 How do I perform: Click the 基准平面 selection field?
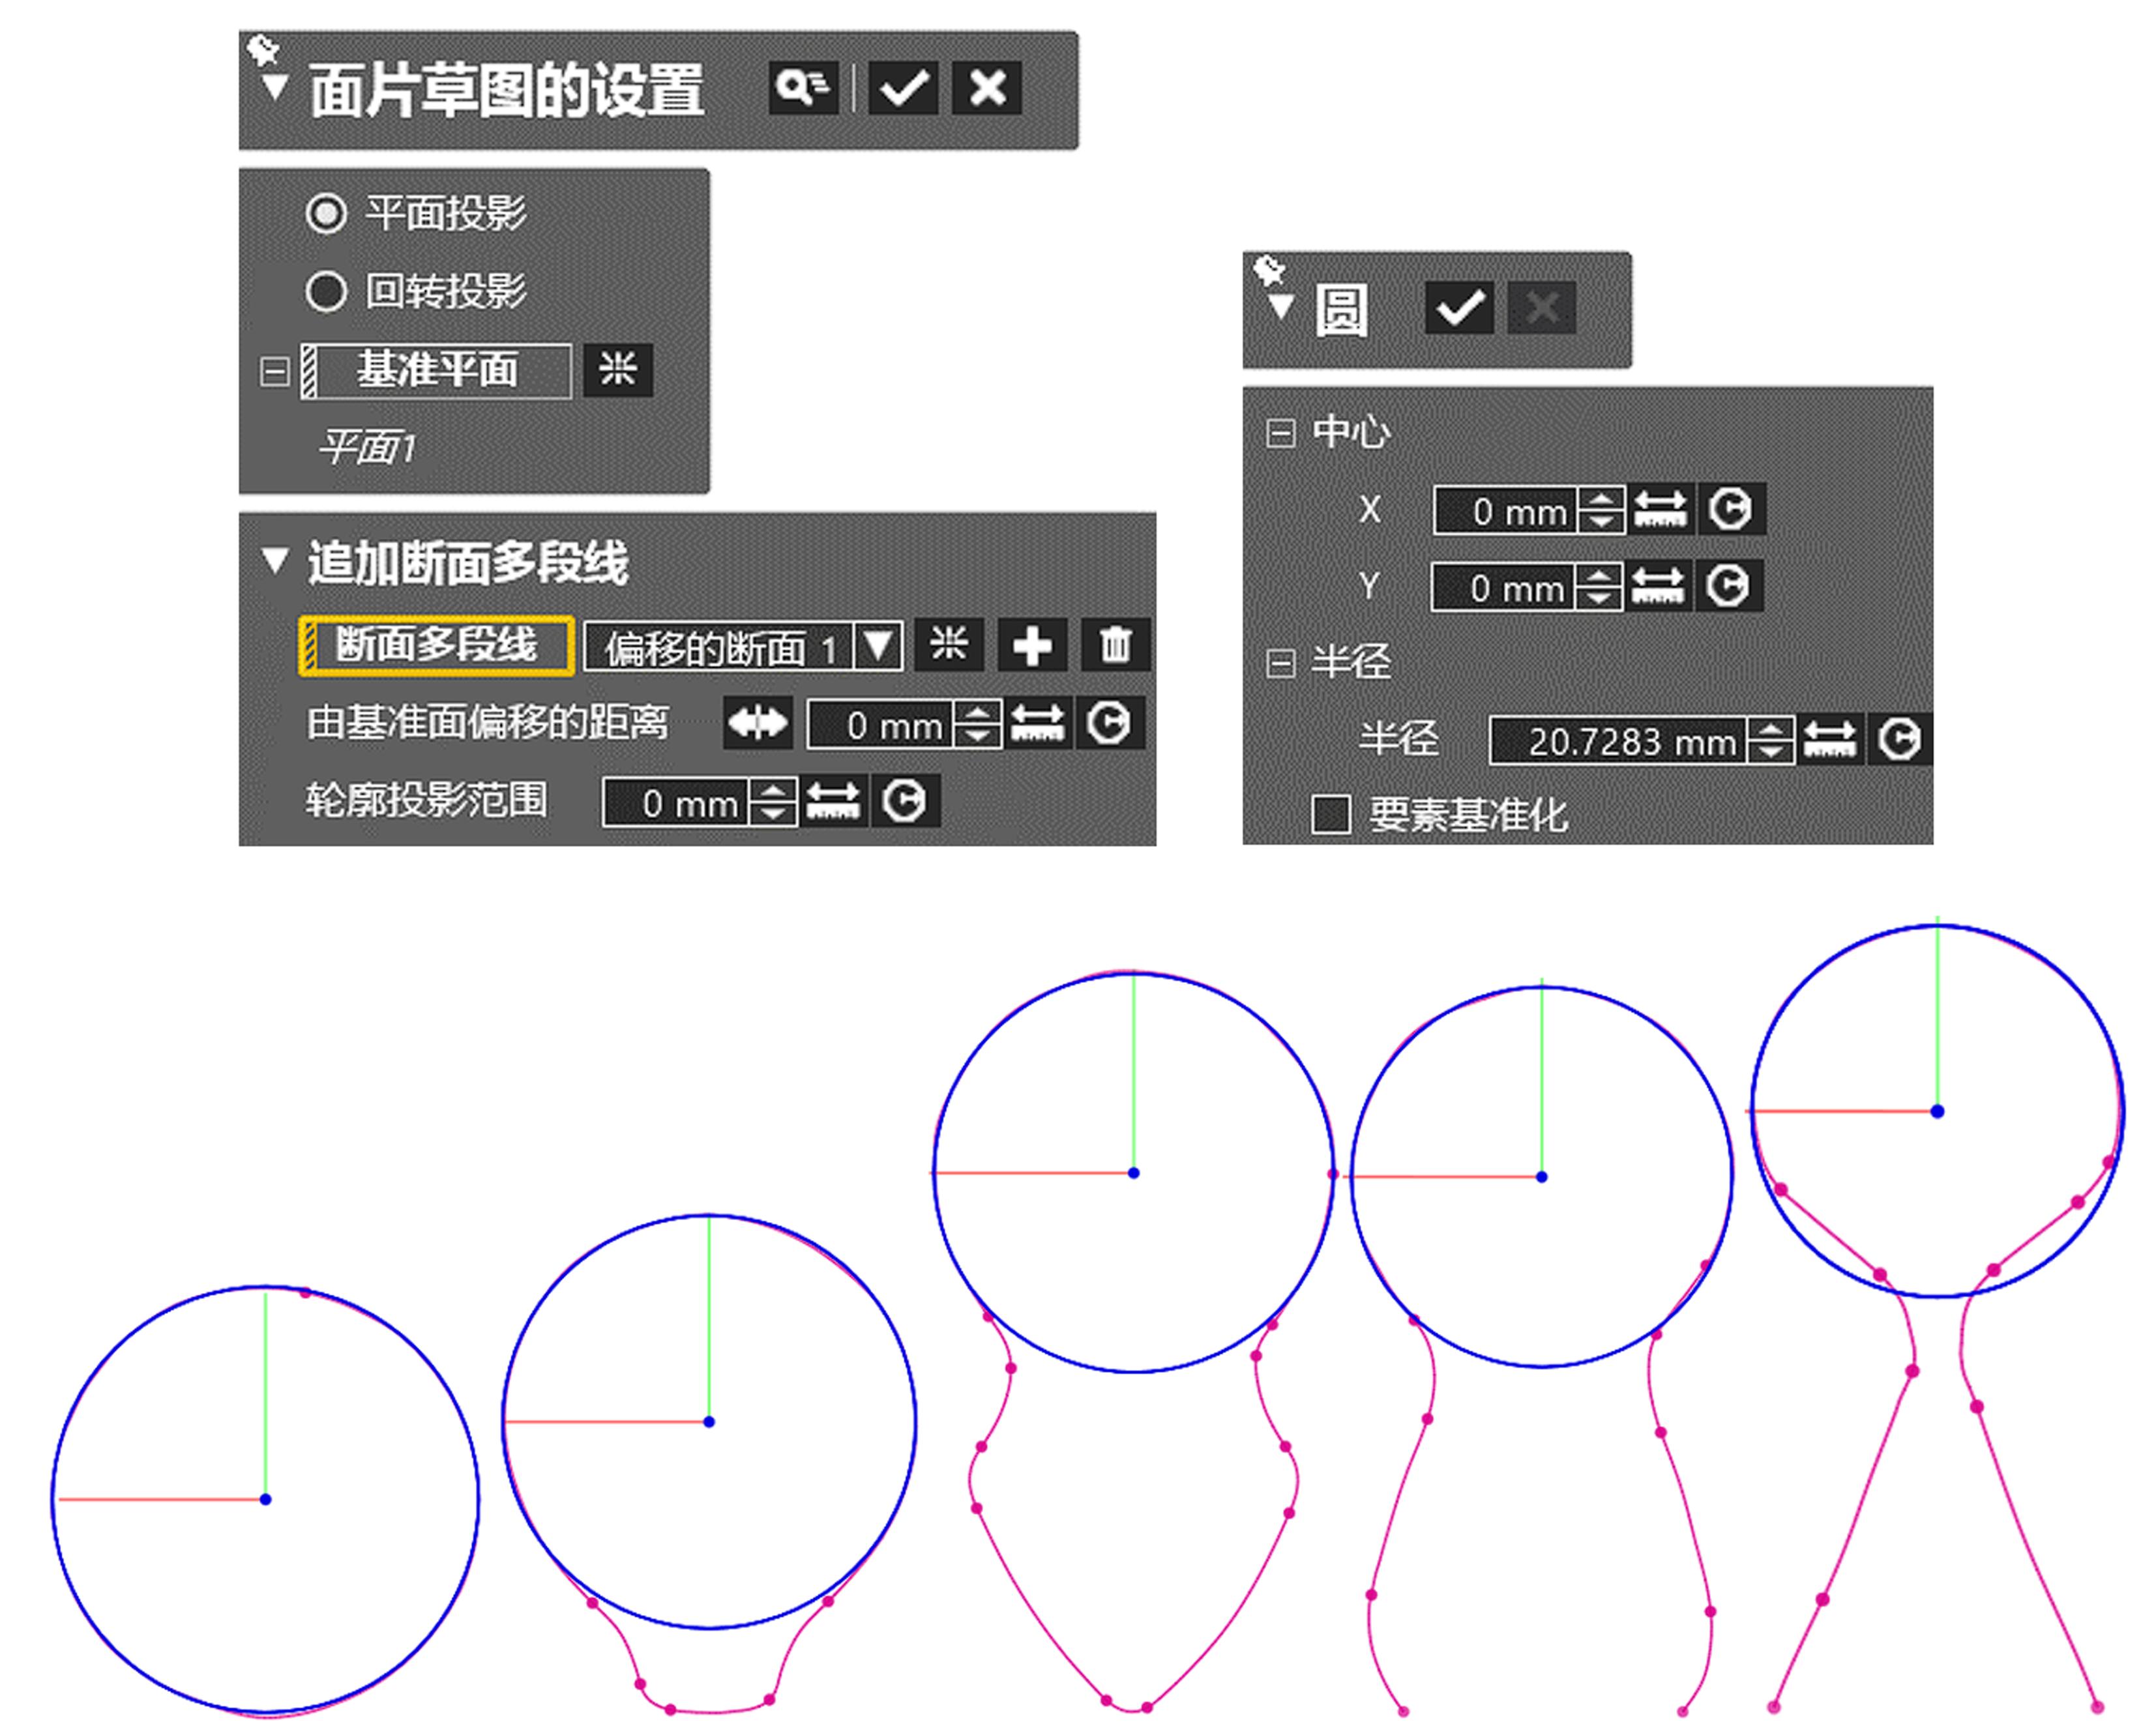(x=436, y=371)
